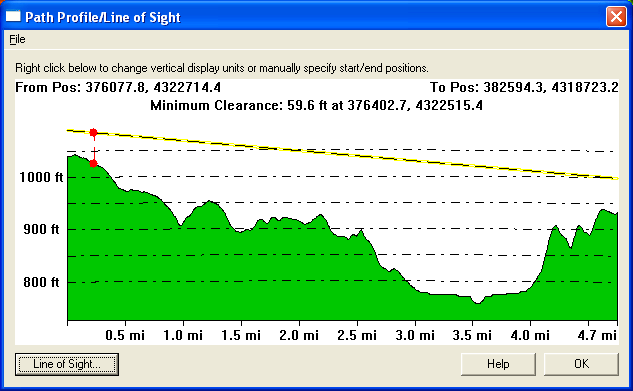The image size is (633, 391).
Task: Select the upper red clearance marker on sight line
Action: click(x=93, y=132)
